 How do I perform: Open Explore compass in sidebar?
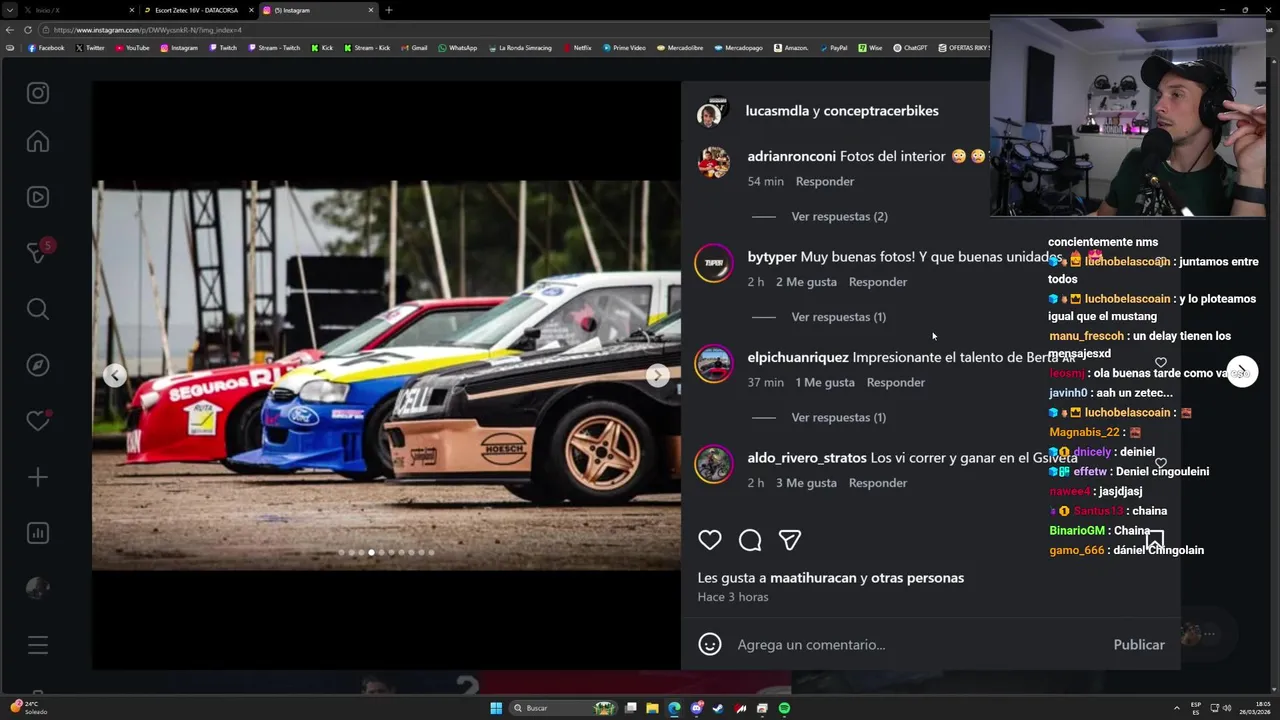38,365
